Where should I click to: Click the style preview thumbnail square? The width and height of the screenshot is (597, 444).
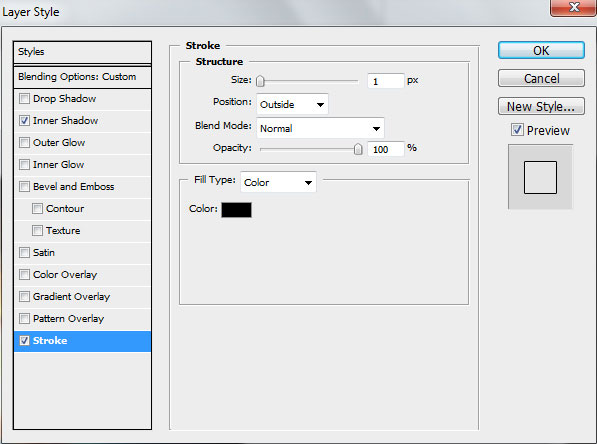[x=540, y=177]
